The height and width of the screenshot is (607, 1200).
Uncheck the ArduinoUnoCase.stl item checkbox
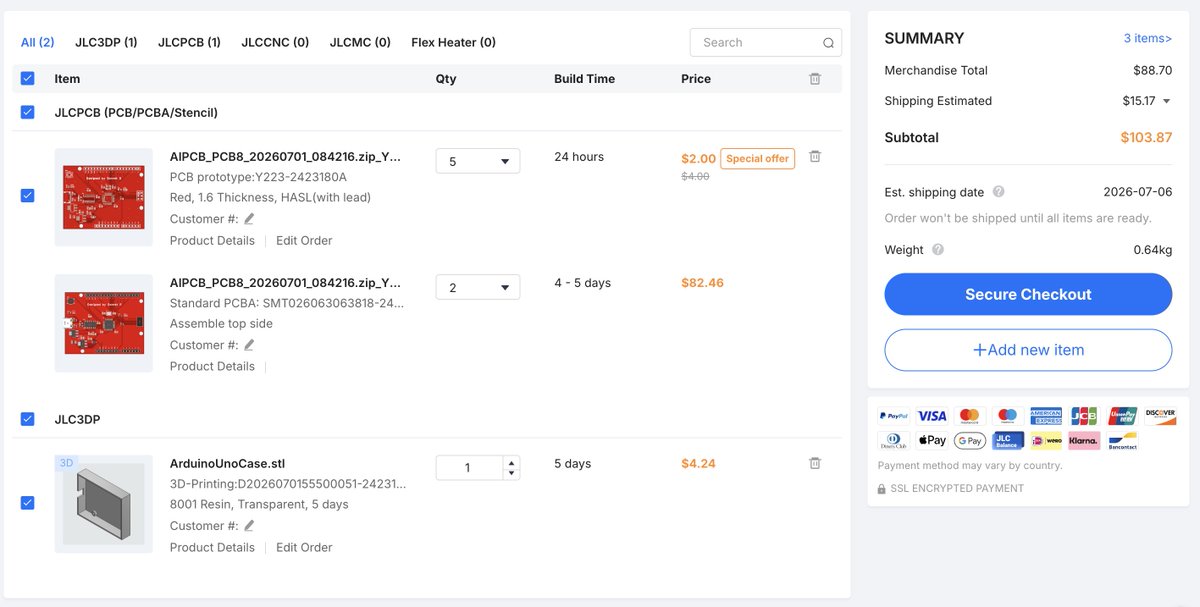coord(27,503)
